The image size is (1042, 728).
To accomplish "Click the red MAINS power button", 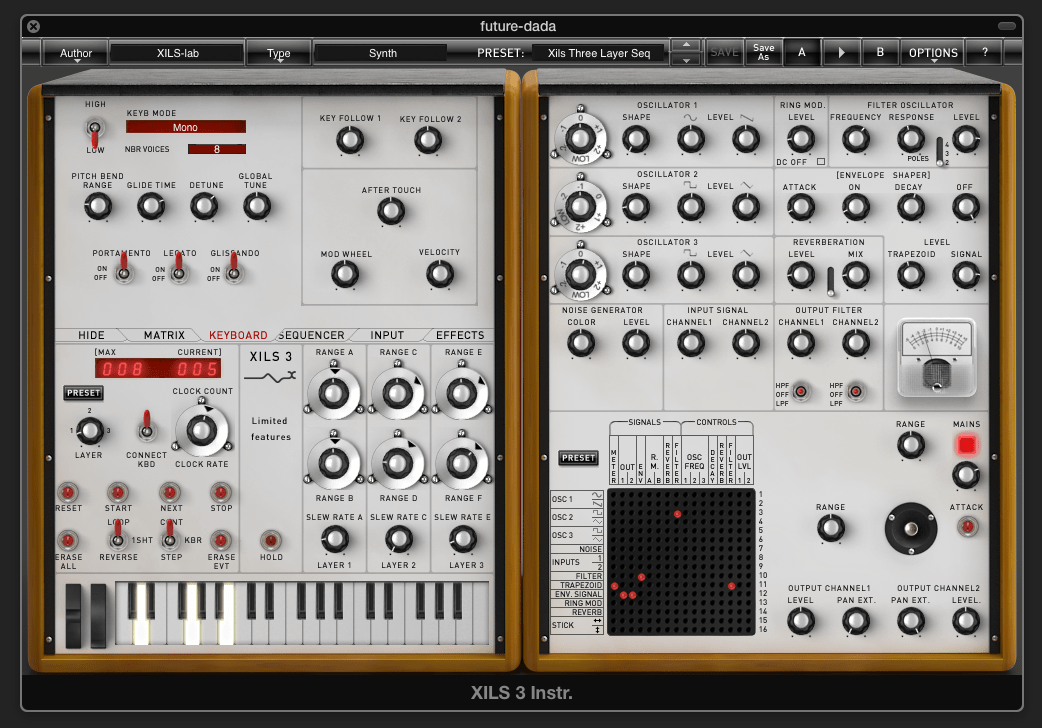I will point(966,445).
